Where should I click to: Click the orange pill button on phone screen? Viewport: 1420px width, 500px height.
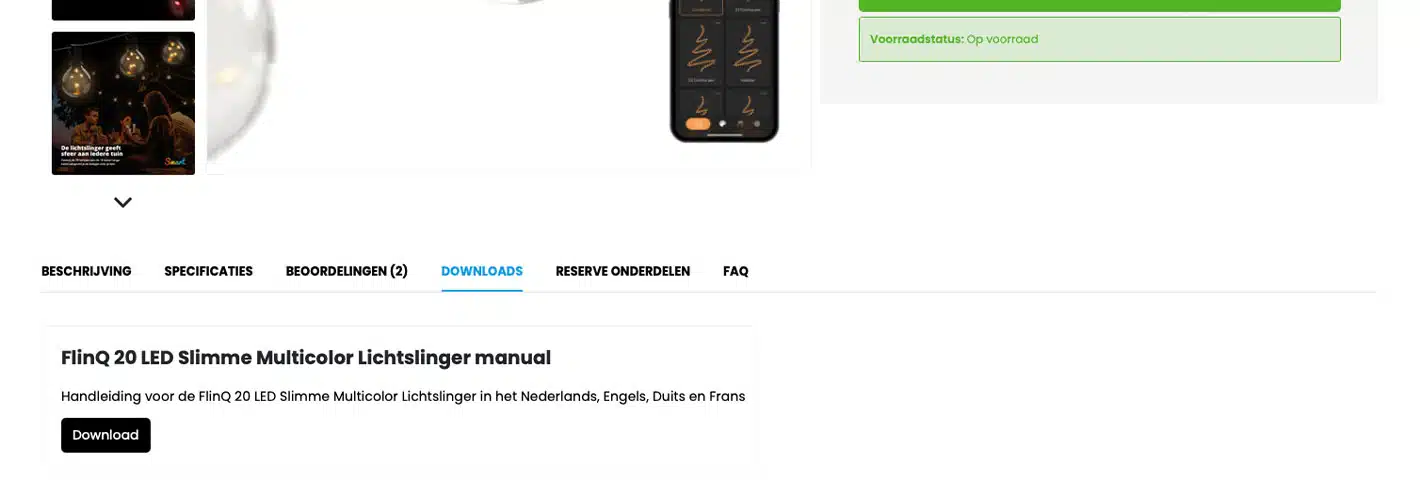coord(698,124)
